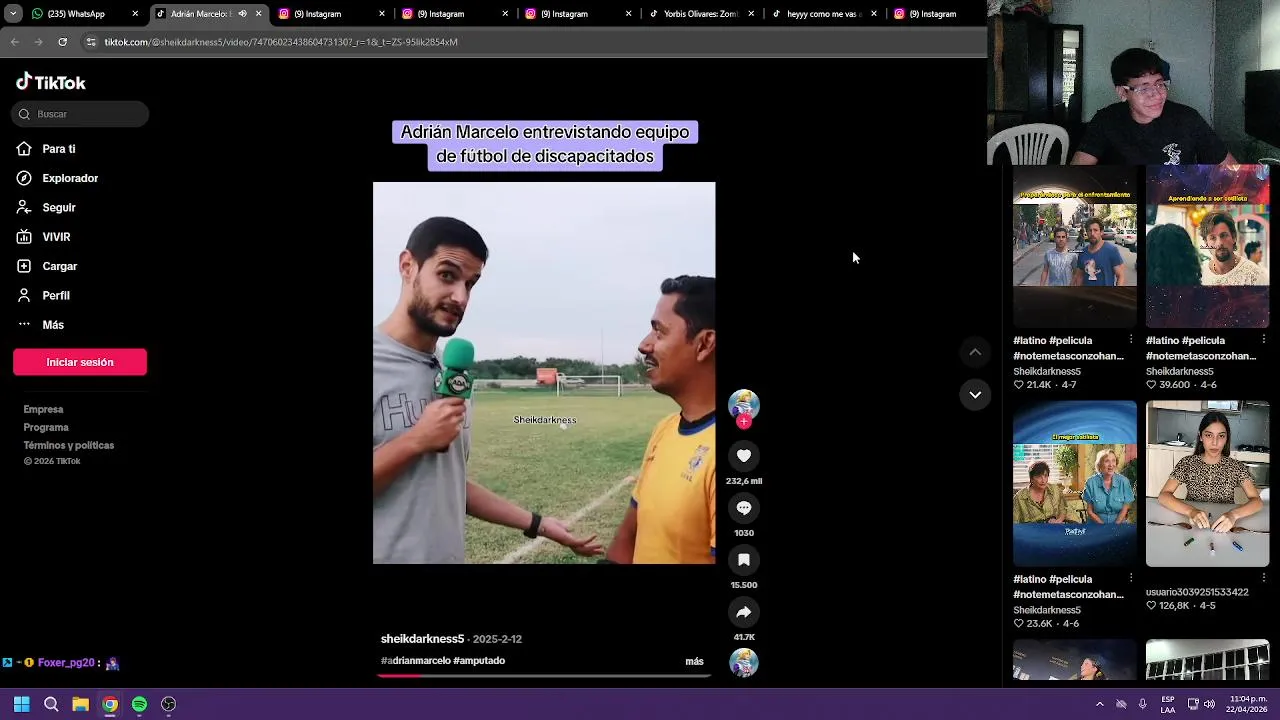Go to previous video with up chevron

[x=975, y=352]
